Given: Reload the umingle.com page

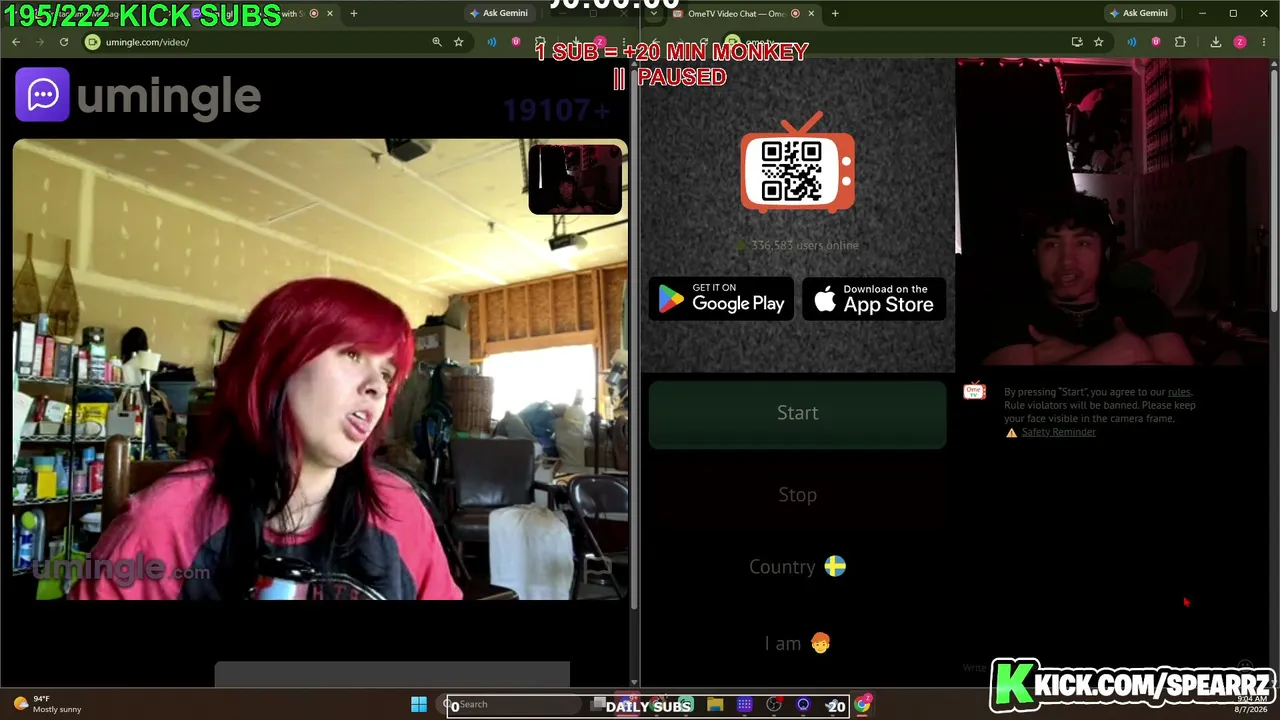Looking at the screenshot, I should point(64,42).
